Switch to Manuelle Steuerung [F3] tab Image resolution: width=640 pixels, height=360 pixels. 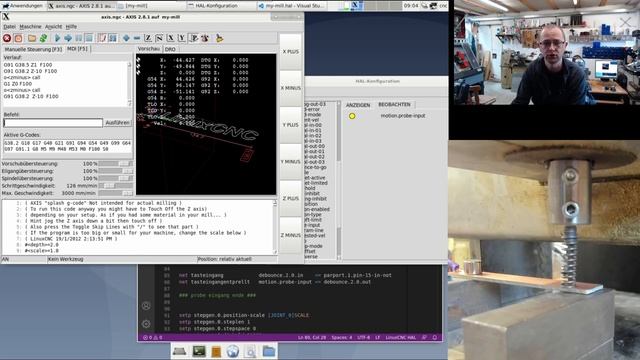(33, 49)
